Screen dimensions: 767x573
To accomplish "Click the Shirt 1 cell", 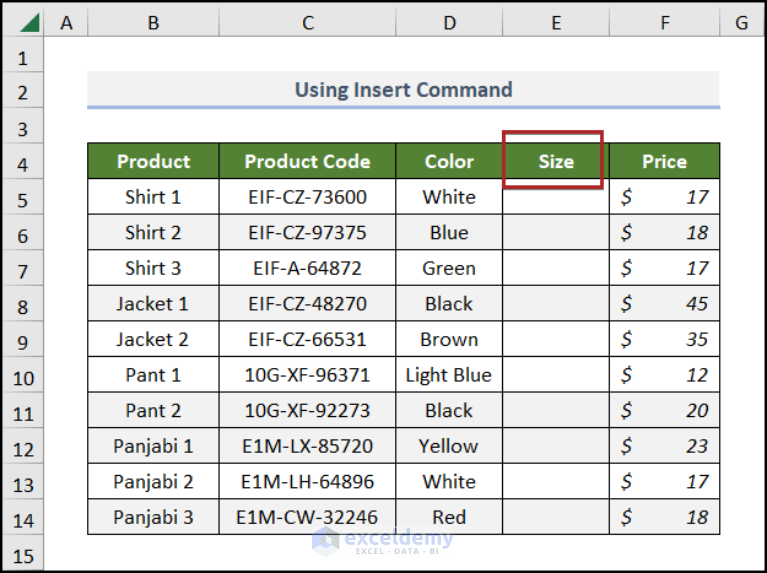I will 154,197.
